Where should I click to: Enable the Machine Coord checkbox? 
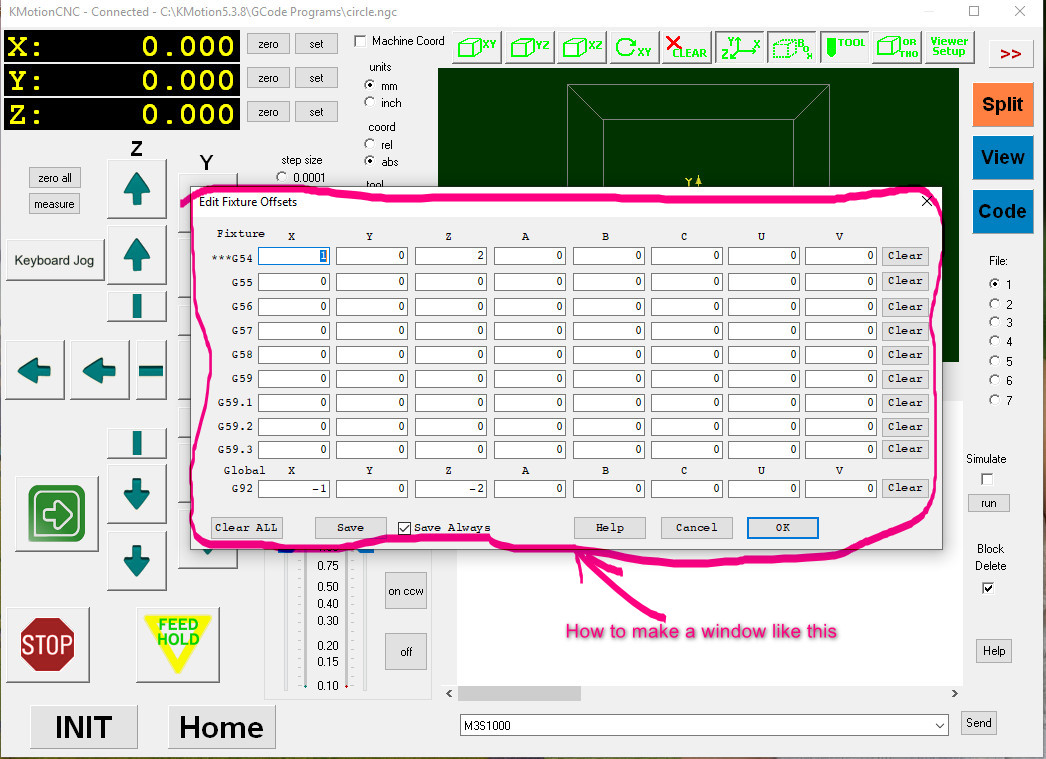360,42
